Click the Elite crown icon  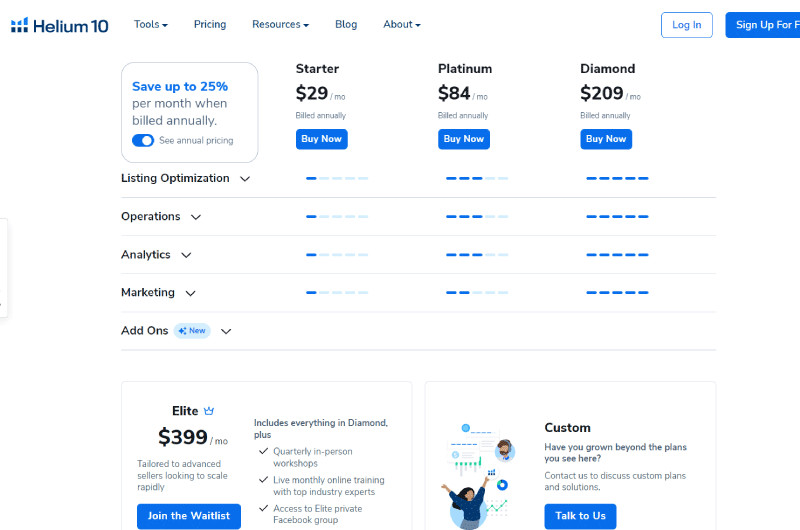209,411
